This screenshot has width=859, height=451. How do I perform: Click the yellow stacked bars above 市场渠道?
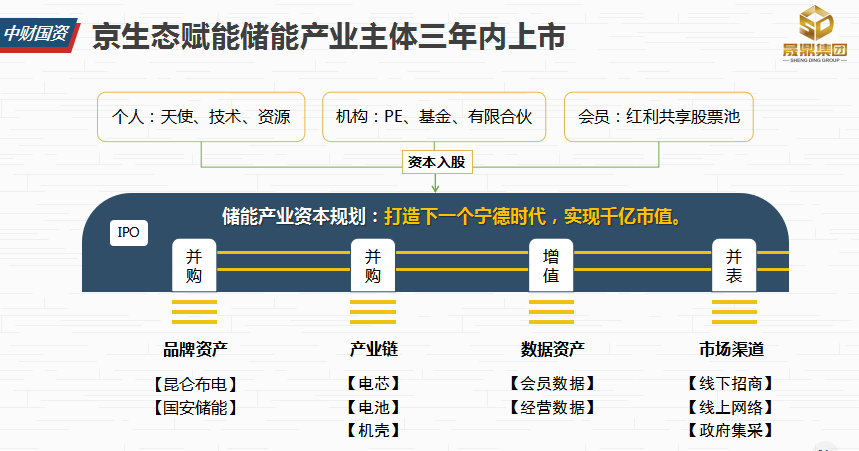click(733, 312)
